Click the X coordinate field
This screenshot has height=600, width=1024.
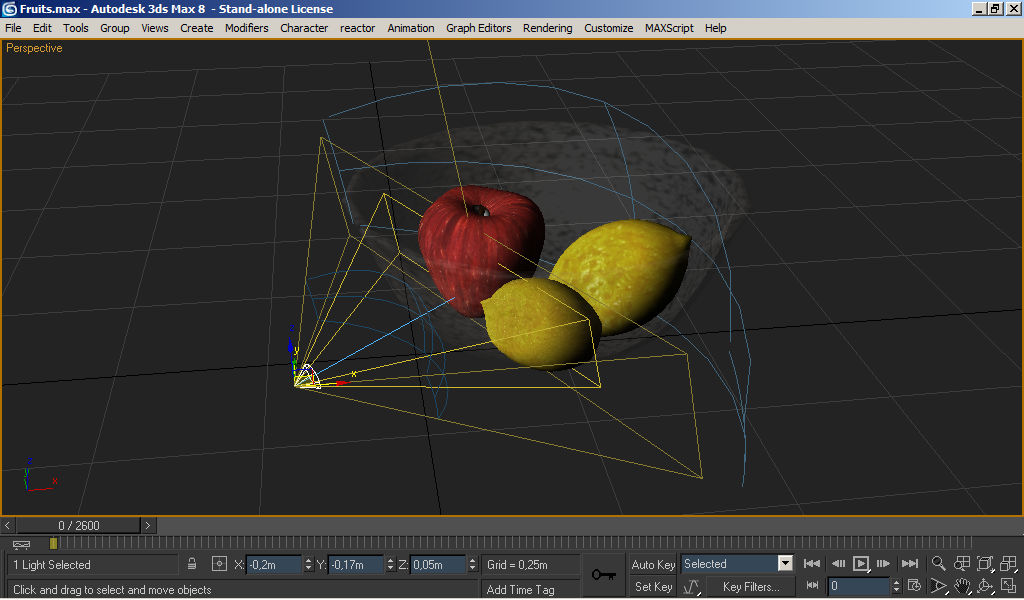pos(274,565)
